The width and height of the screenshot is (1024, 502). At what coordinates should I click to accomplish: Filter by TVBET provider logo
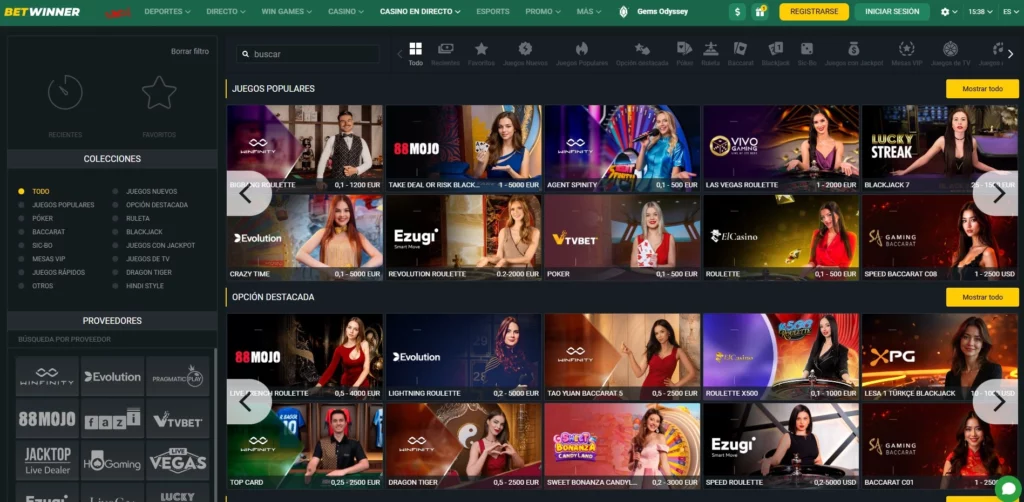coord(178,418)
